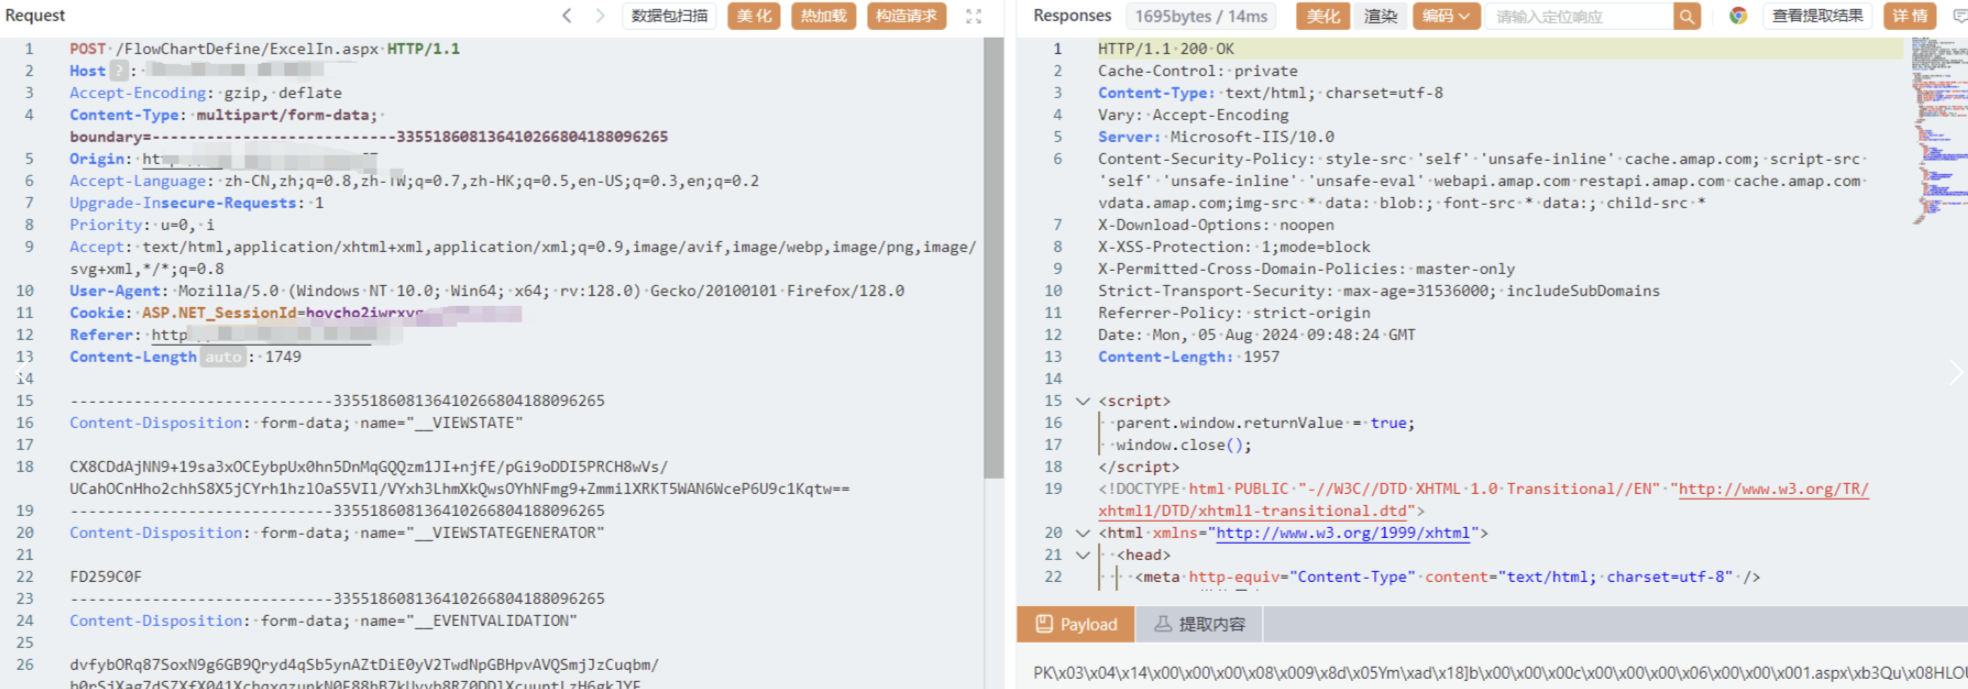Open the 编码 encoding dropdown
Image resolution: width=1968 pixels, height=689 pixels.
(x=1446, y=16)
